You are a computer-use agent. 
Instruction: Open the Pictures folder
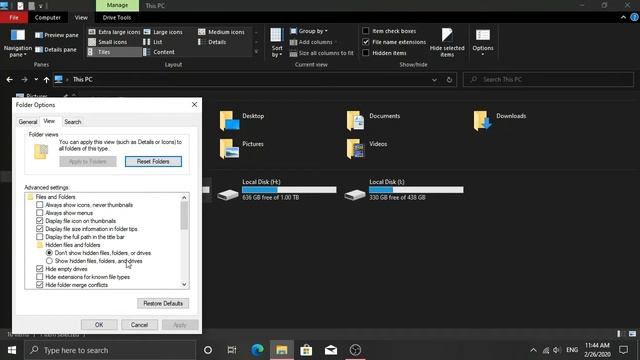tap(242, 149)
